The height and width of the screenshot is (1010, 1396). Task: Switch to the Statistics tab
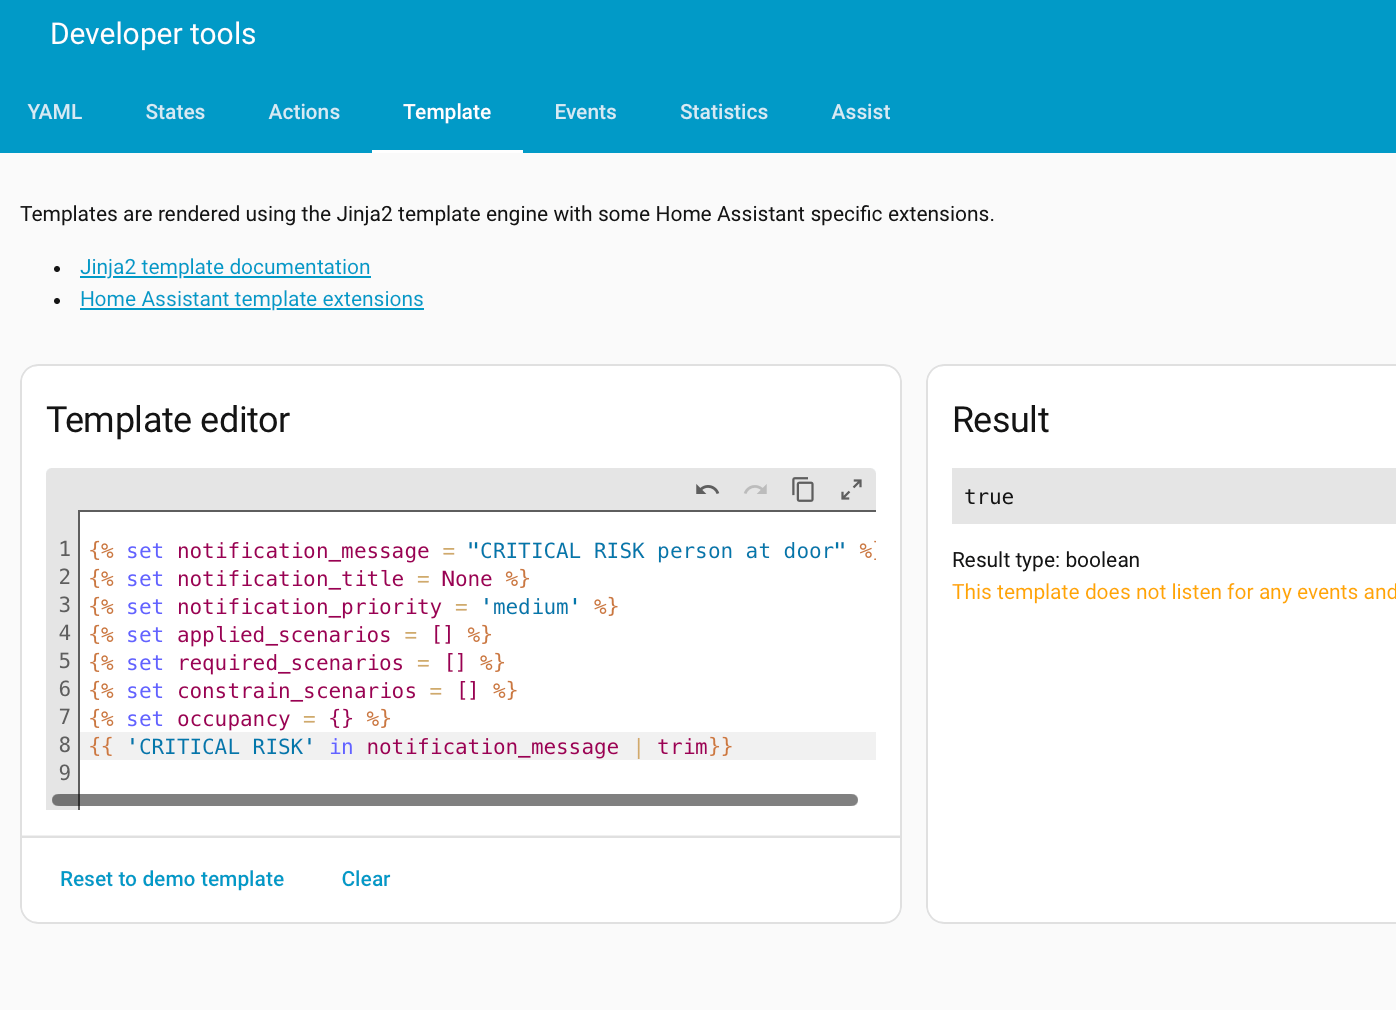724,112
